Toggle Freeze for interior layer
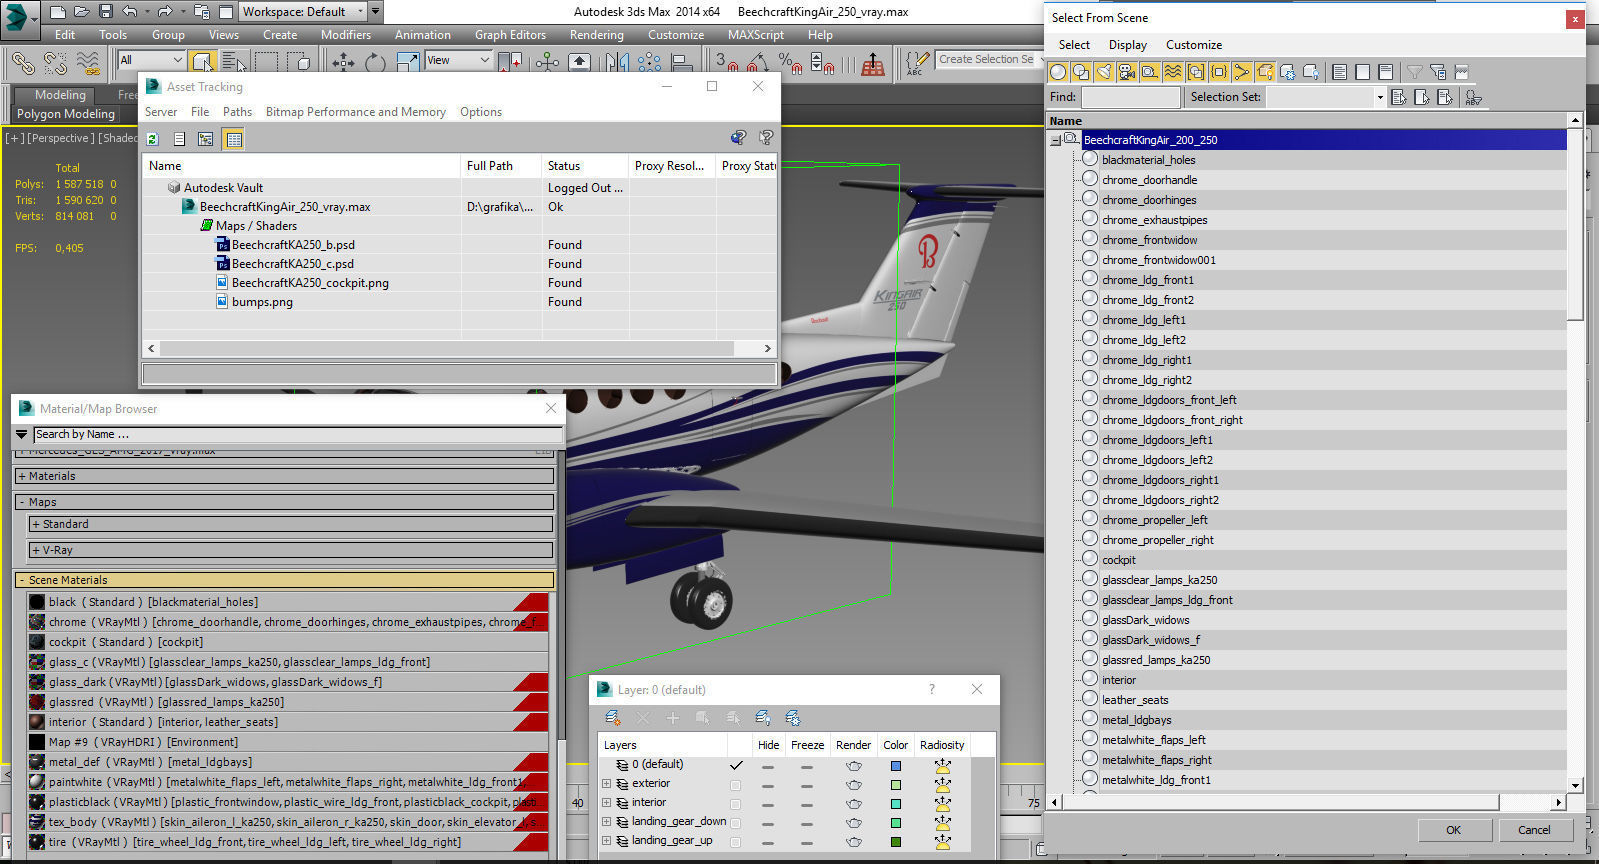 (x=807, y=804)
